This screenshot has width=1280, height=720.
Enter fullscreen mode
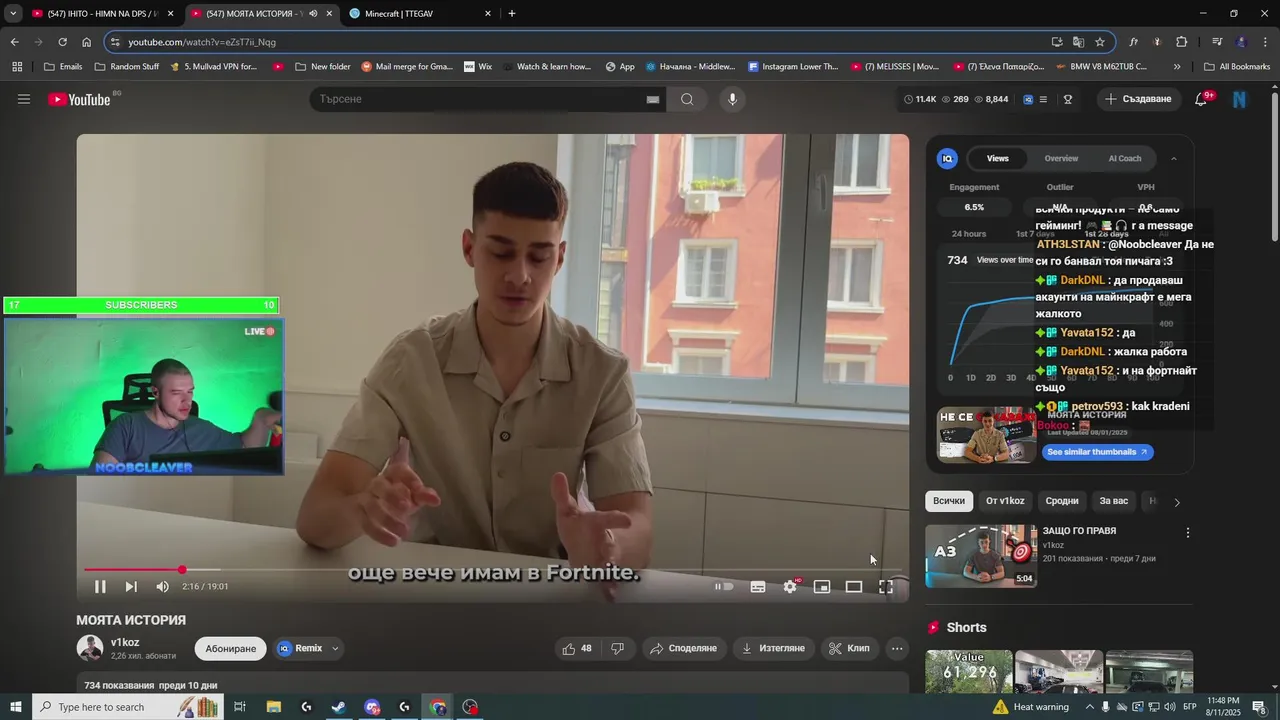click(886, 587)
